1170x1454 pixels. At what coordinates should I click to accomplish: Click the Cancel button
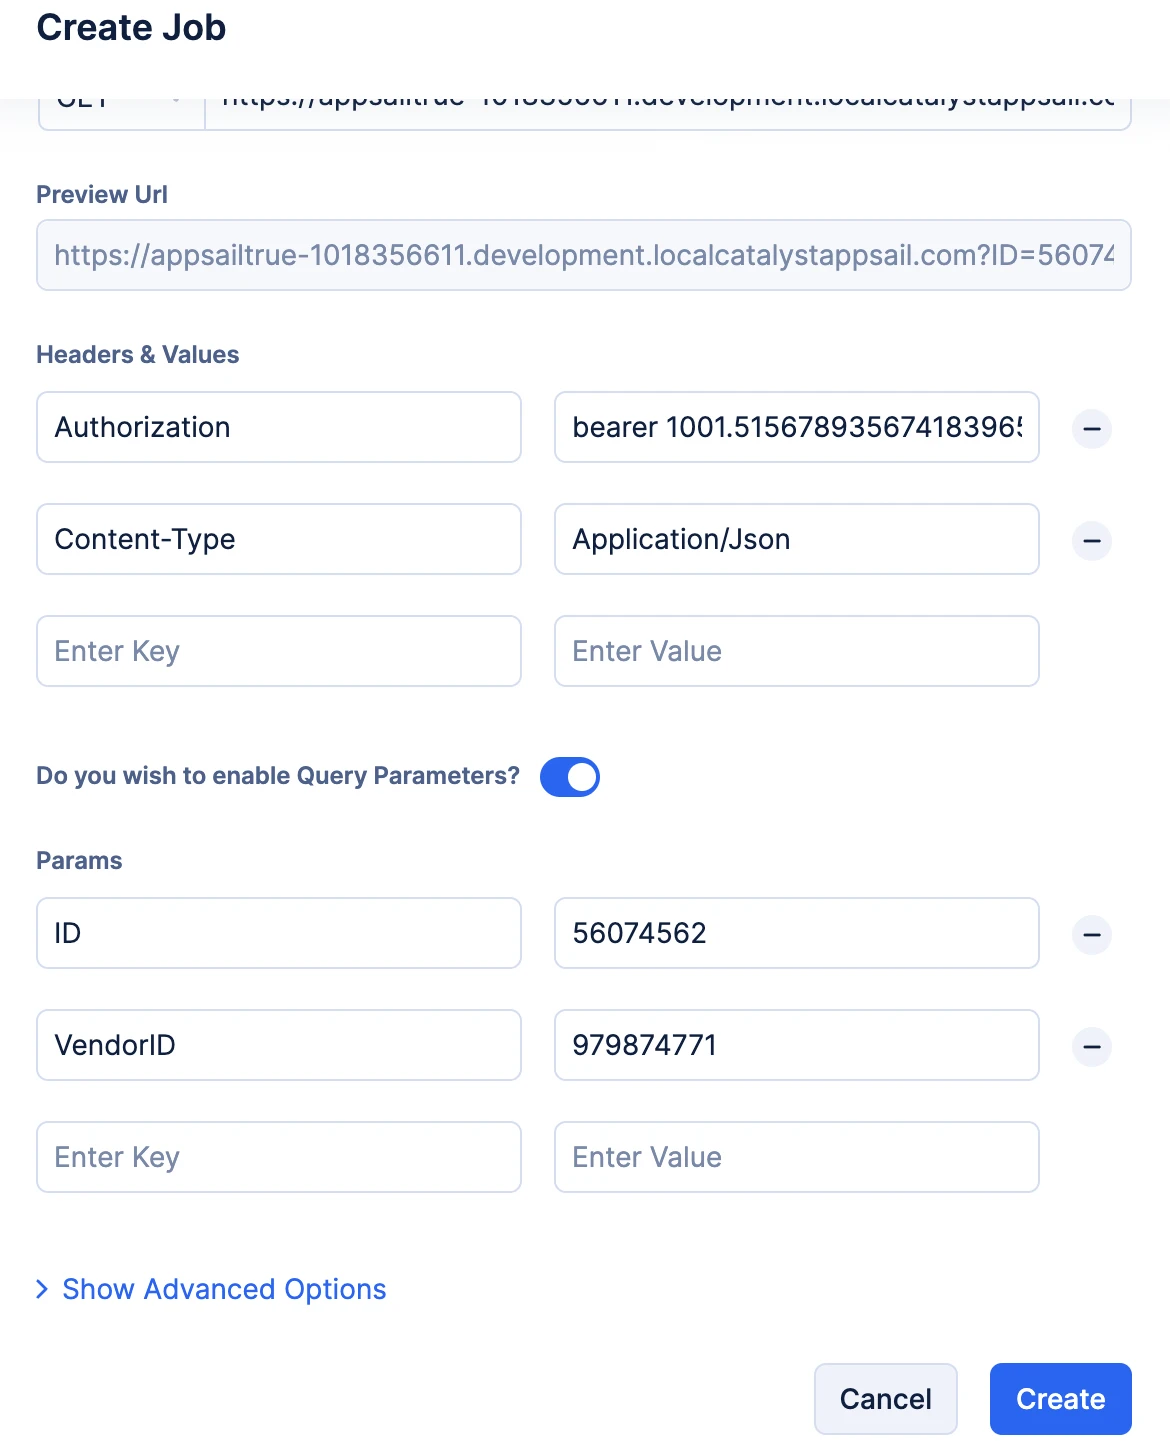[885, 1398]
